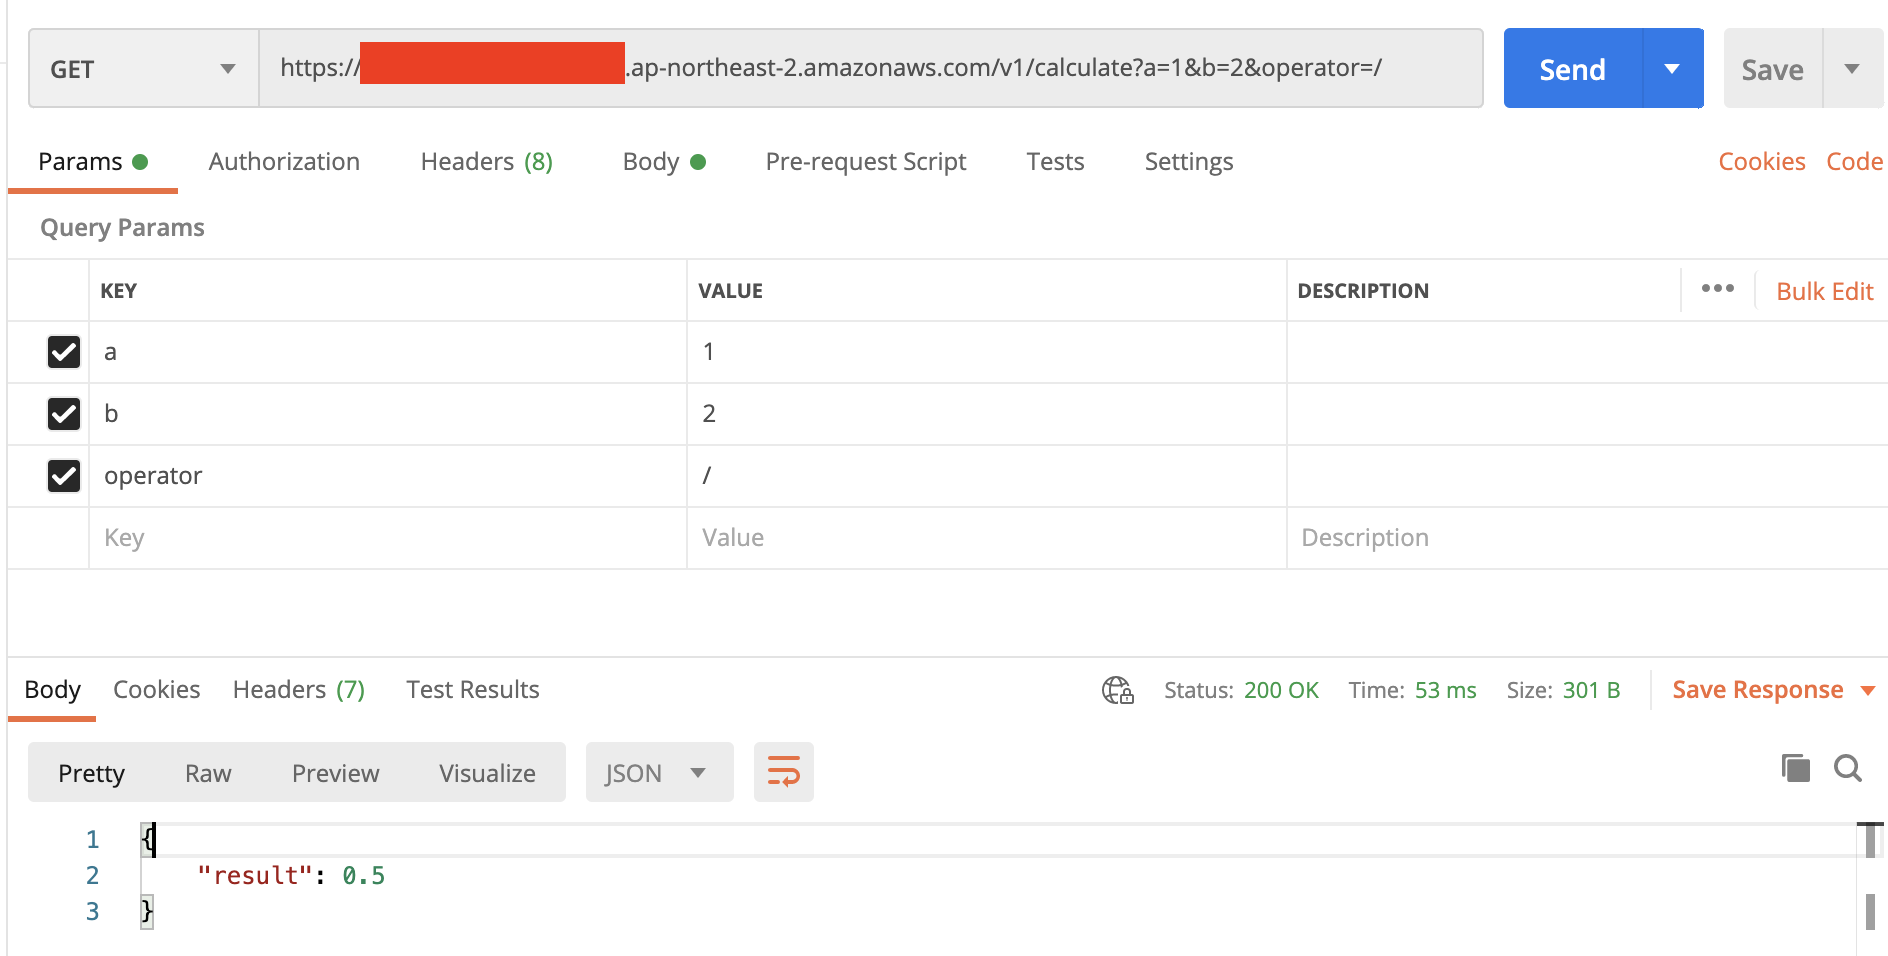Click the network globe lock icon
The image size is (1888, 956).
point(1118,690)
